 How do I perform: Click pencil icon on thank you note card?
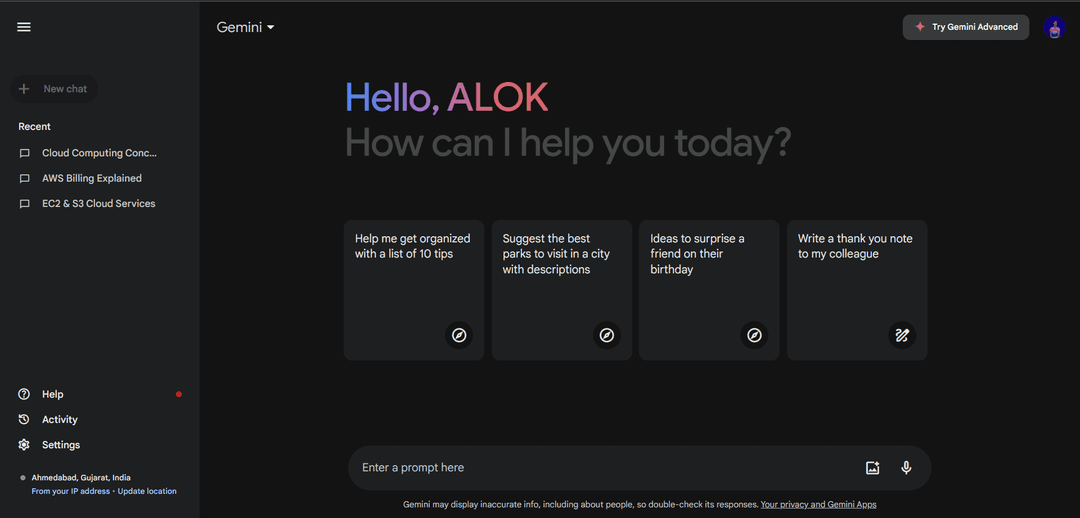(x=902, y=335)
